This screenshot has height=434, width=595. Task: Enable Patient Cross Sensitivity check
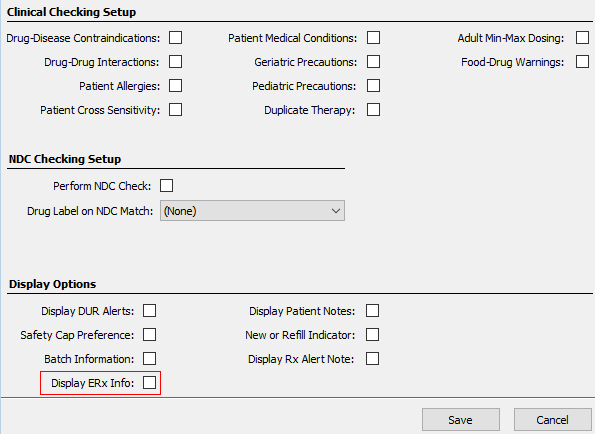175,110
